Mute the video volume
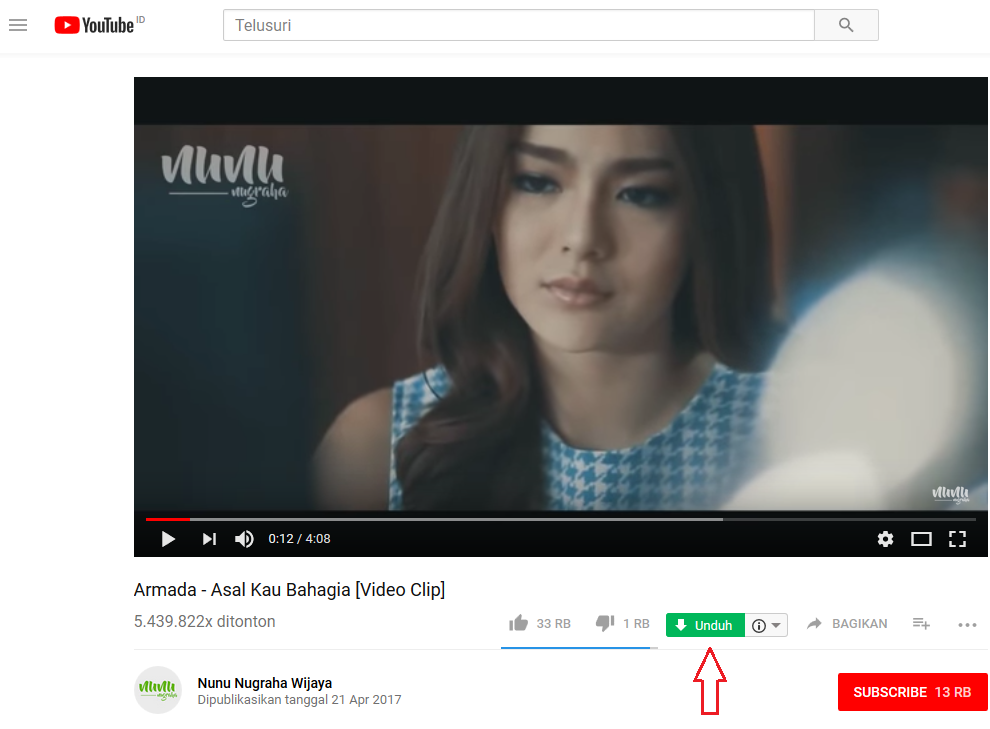 [x=244, y=539]
